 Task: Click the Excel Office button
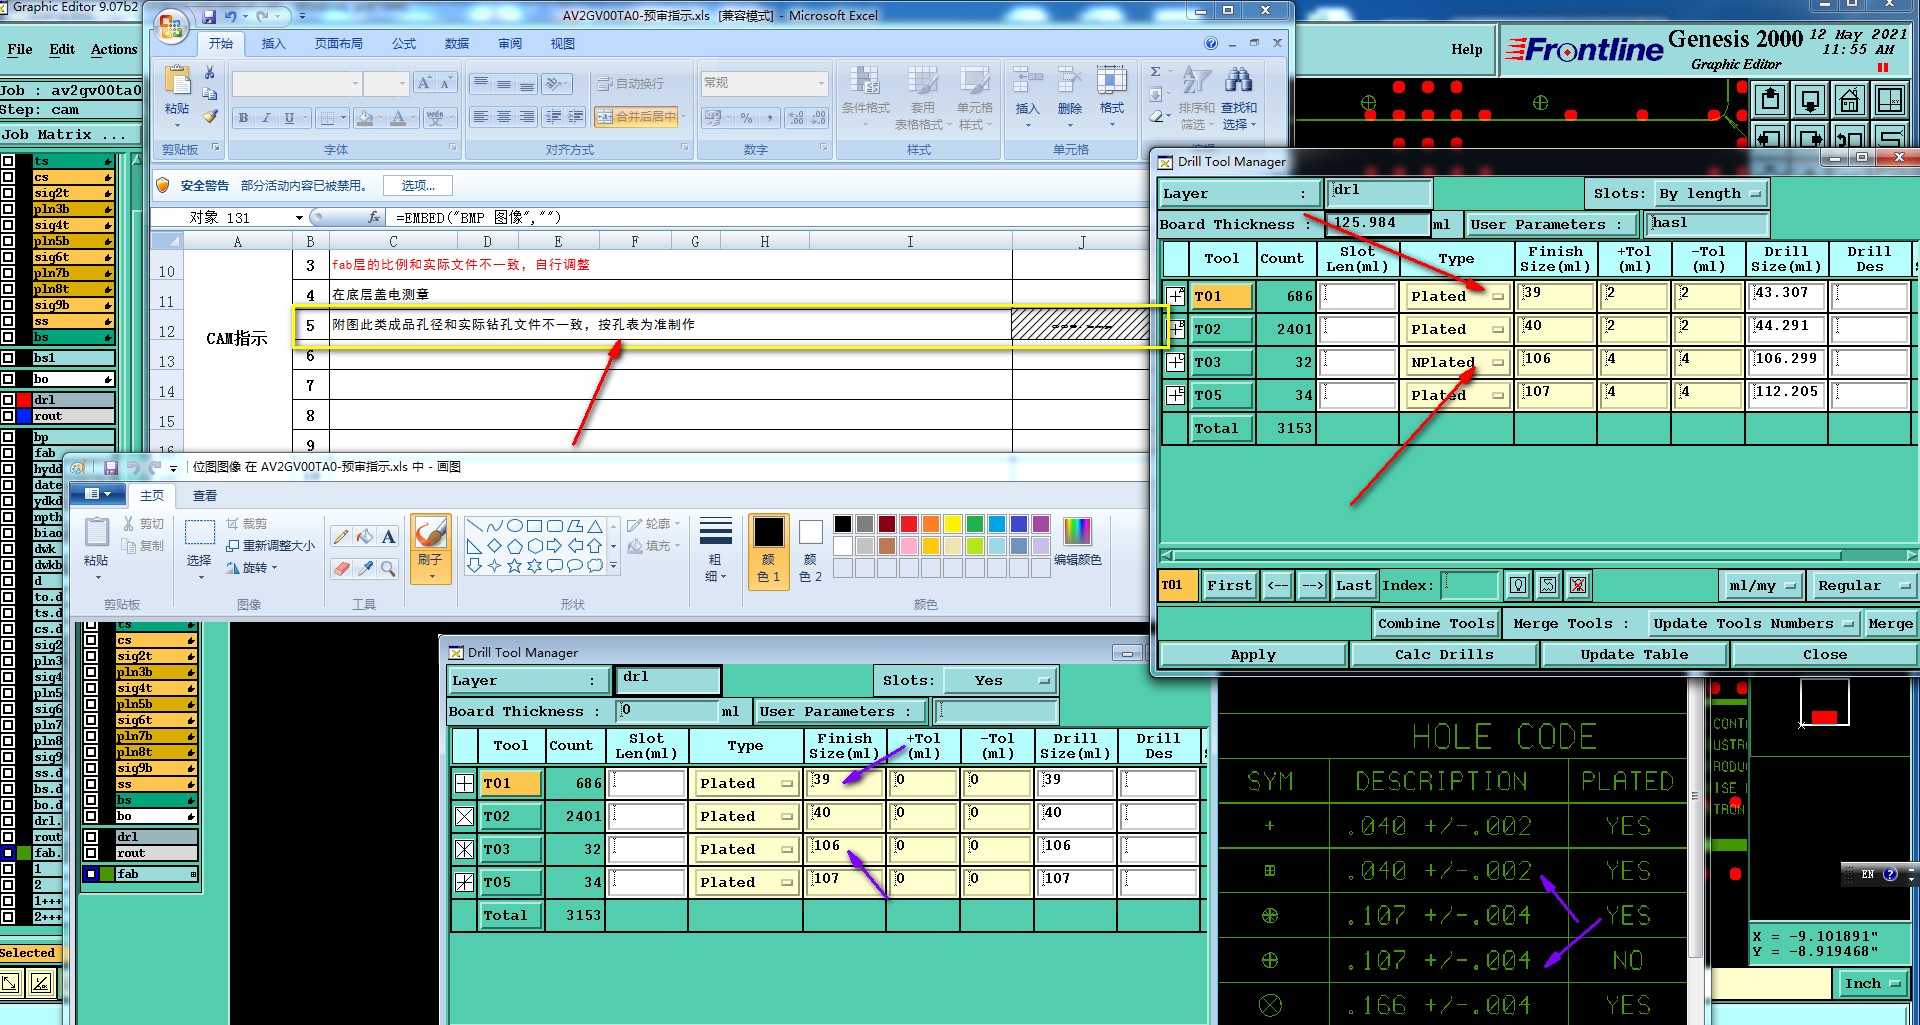point(172,26)
